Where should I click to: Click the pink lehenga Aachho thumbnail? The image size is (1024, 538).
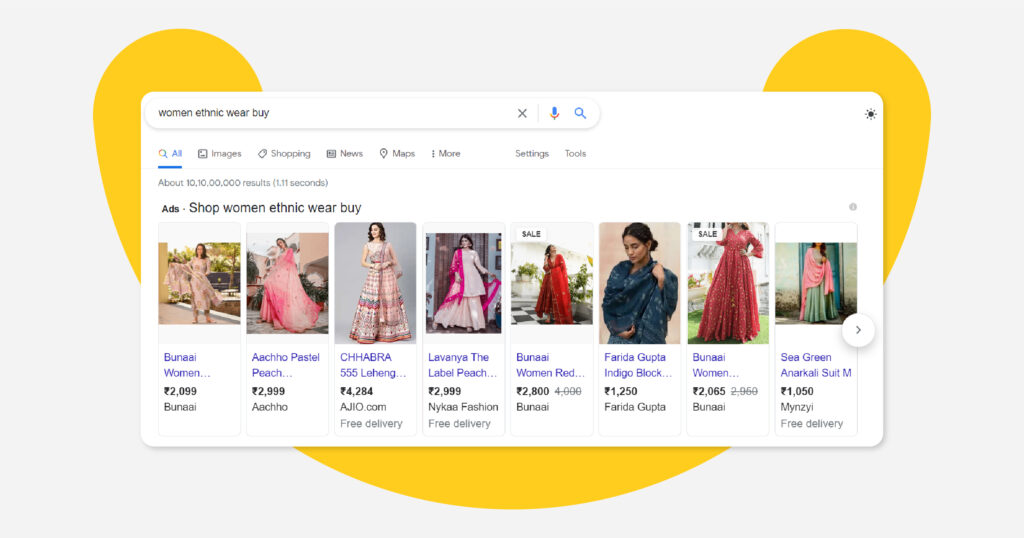pos(287,283)
